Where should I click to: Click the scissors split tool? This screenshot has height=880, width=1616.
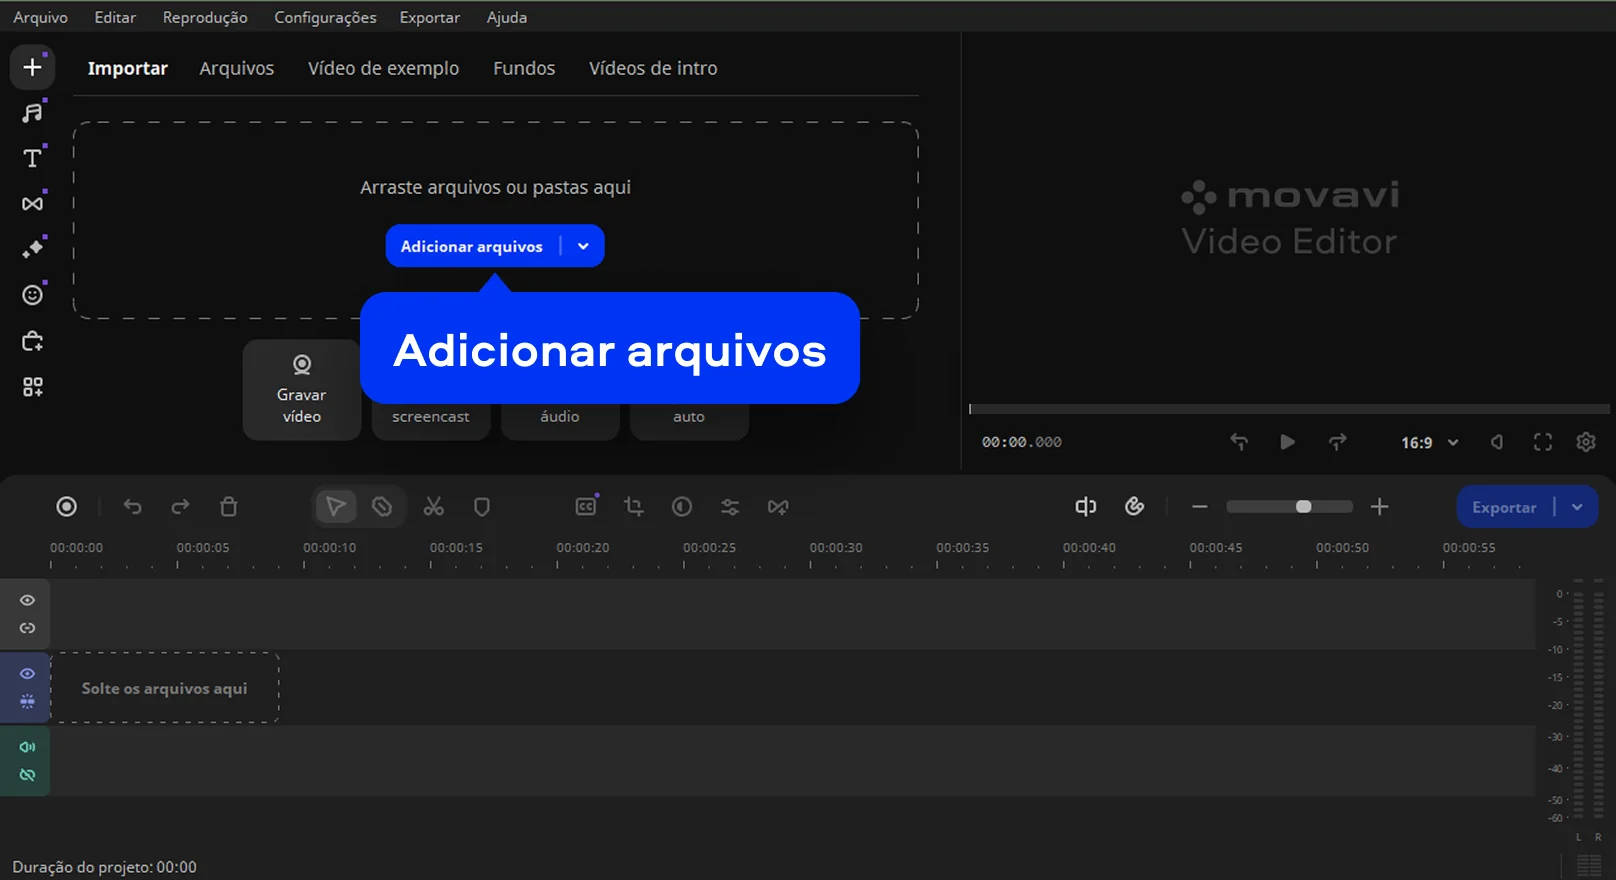coord(433,507)
